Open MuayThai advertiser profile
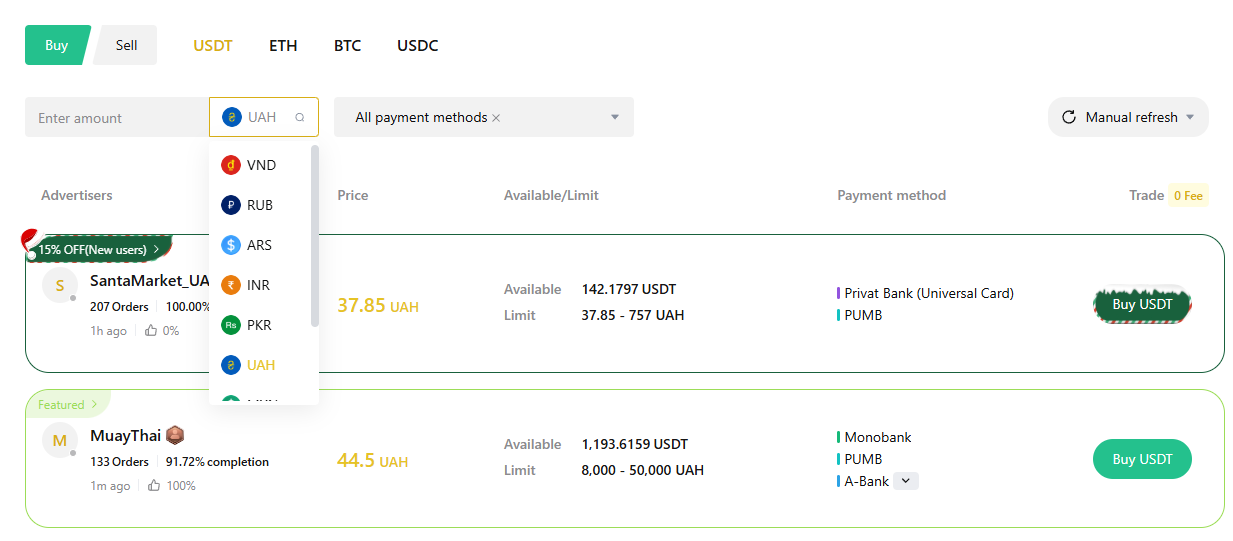 125,436
